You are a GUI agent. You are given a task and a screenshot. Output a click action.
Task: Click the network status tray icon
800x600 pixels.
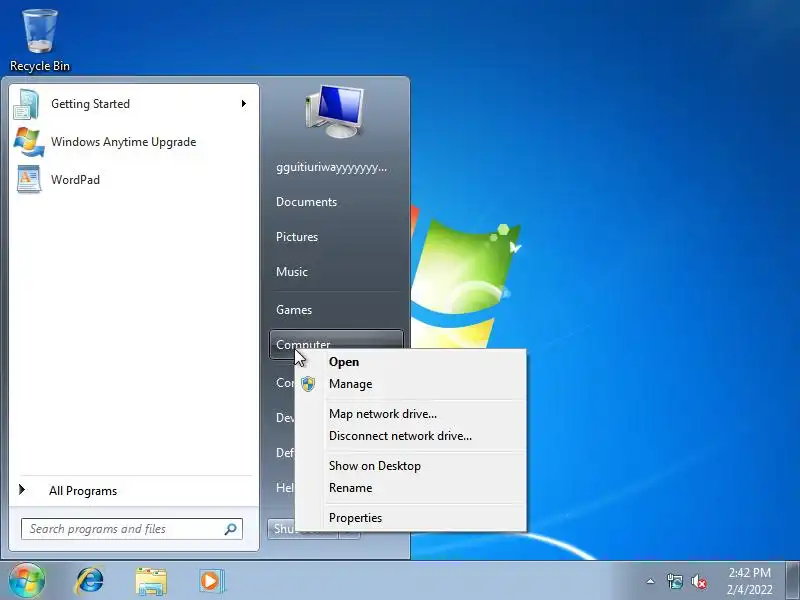(674, 581)
